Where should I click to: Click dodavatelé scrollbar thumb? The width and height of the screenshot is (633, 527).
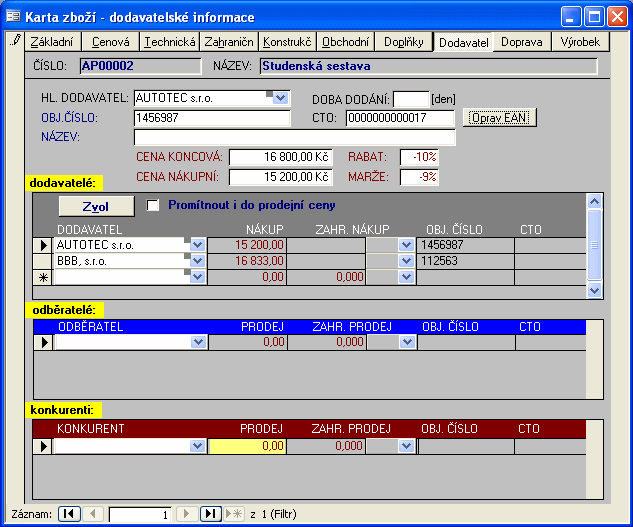594,245
